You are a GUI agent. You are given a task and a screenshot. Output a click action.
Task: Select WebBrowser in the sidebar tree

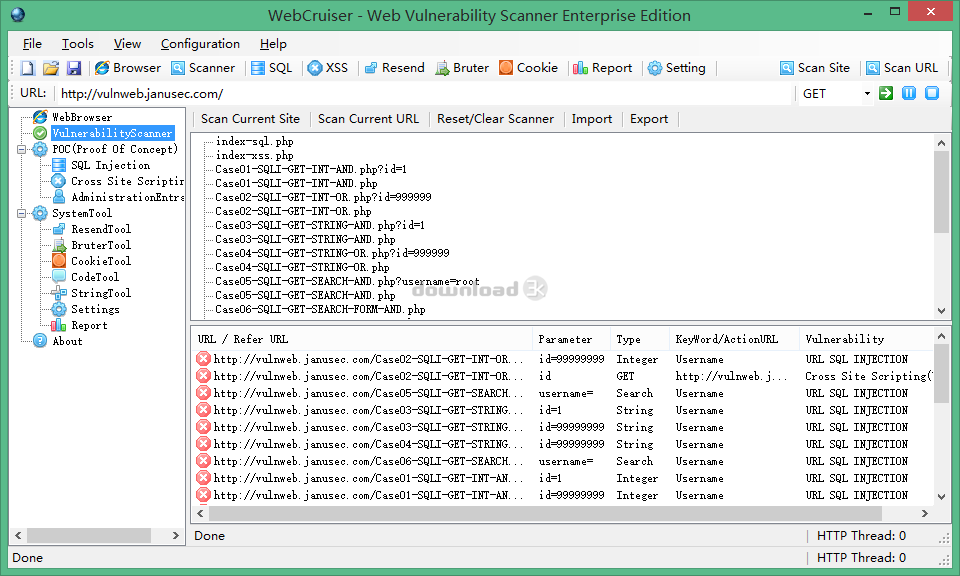pos(82,117)
